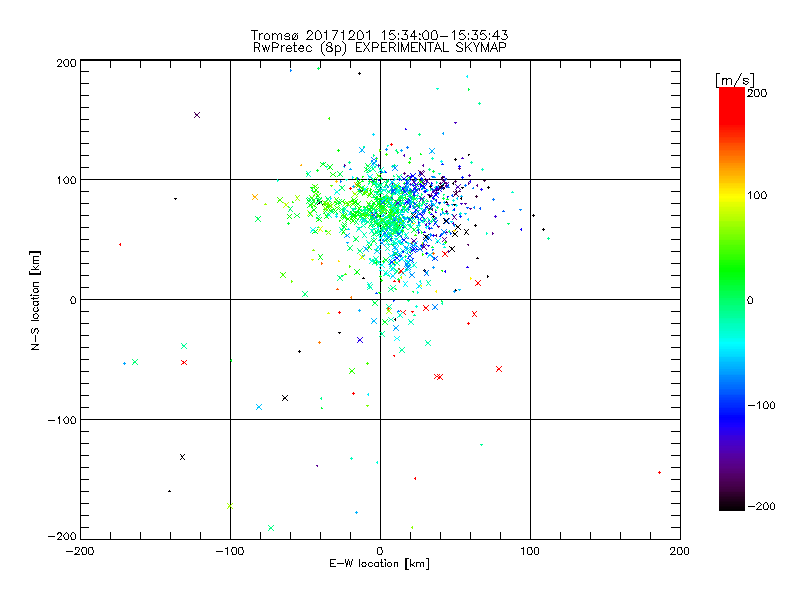Screen dimensions: 800x600
Task: Select the lone red dot at far right edge
Action: (x=659, y=473)
